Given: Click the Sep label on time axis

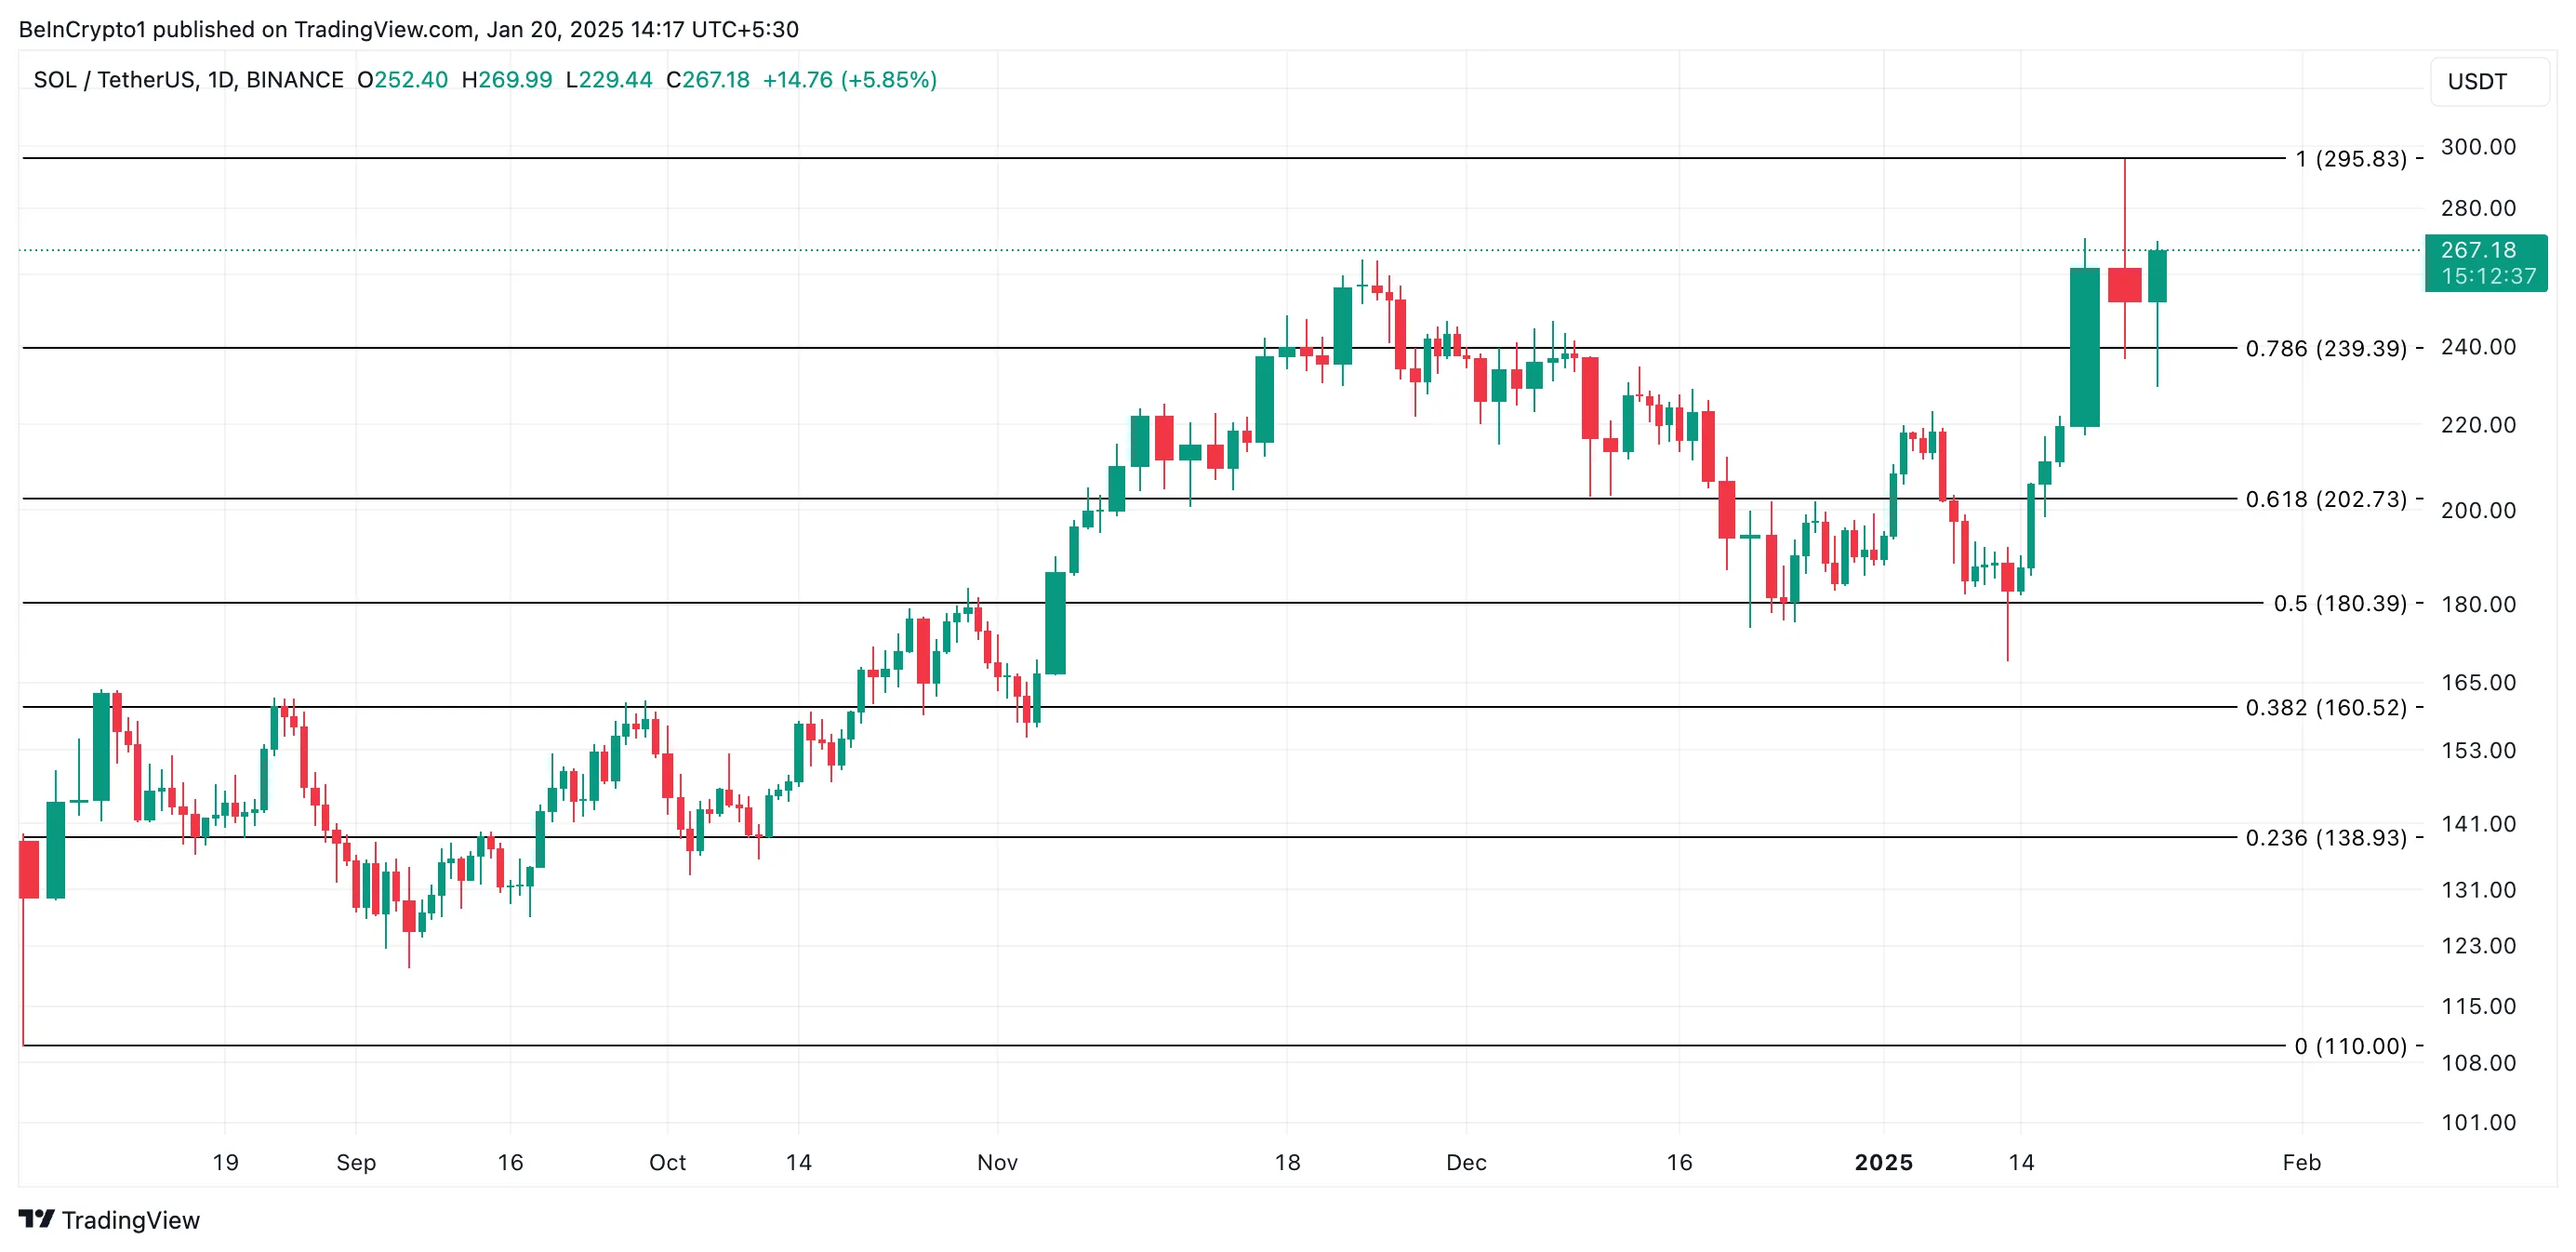Looking at the screenshot, I should [356, 1162].
